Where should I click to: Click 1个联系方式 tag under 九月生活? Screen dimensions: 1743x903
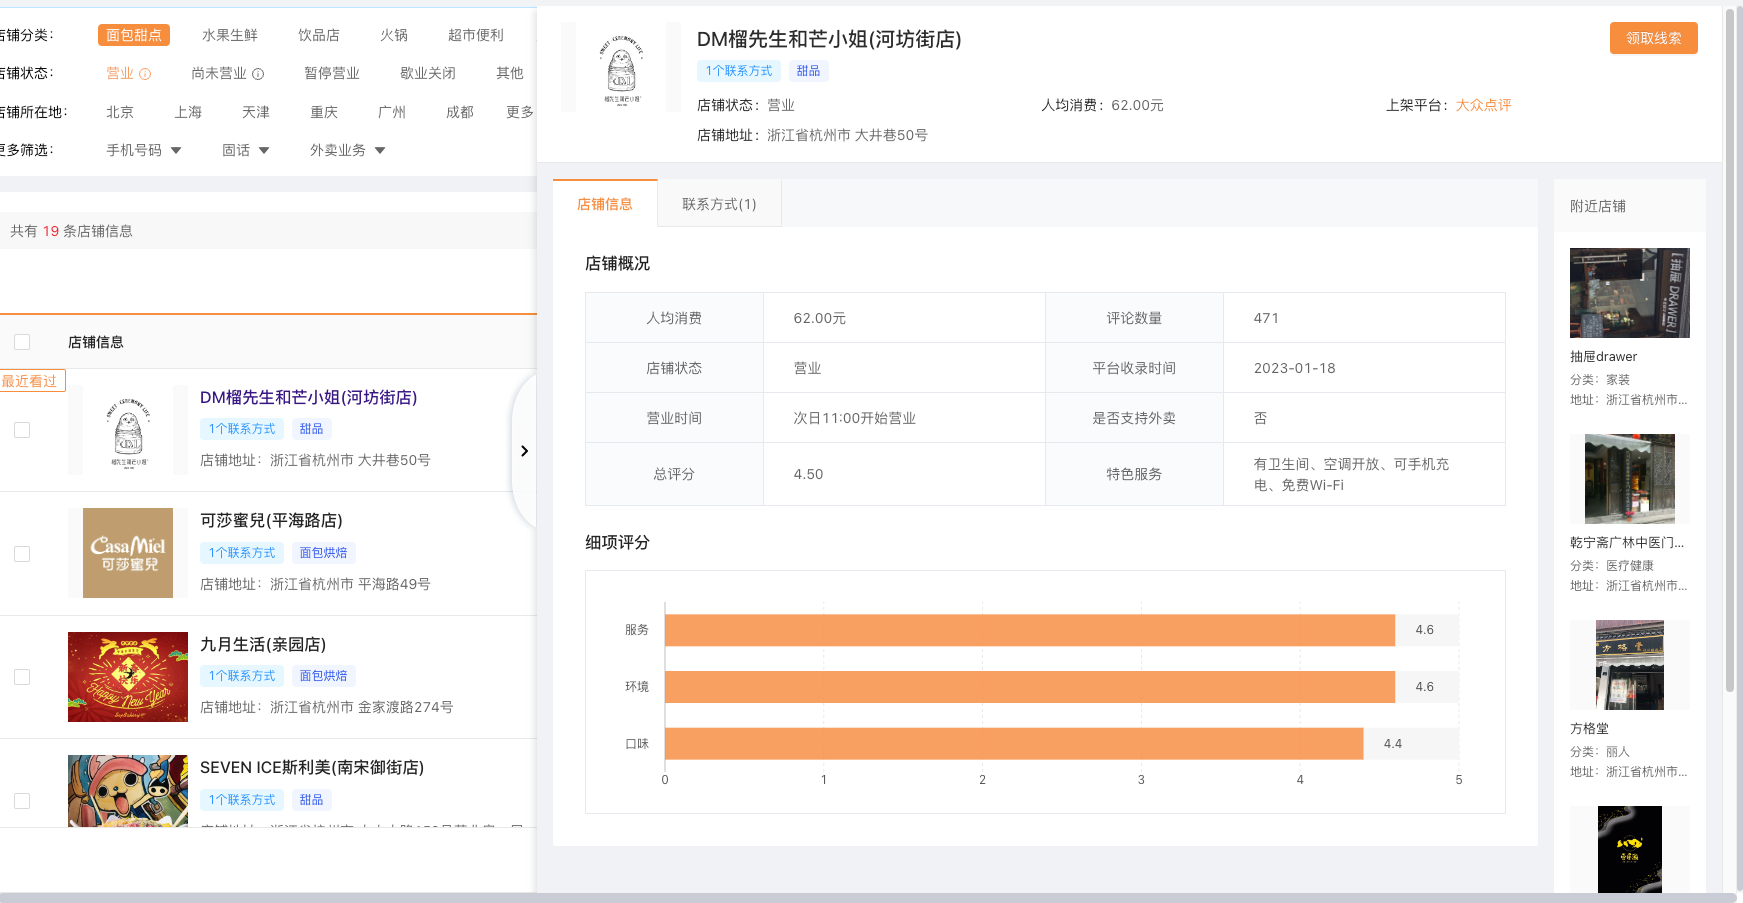[x=242, y=676]
